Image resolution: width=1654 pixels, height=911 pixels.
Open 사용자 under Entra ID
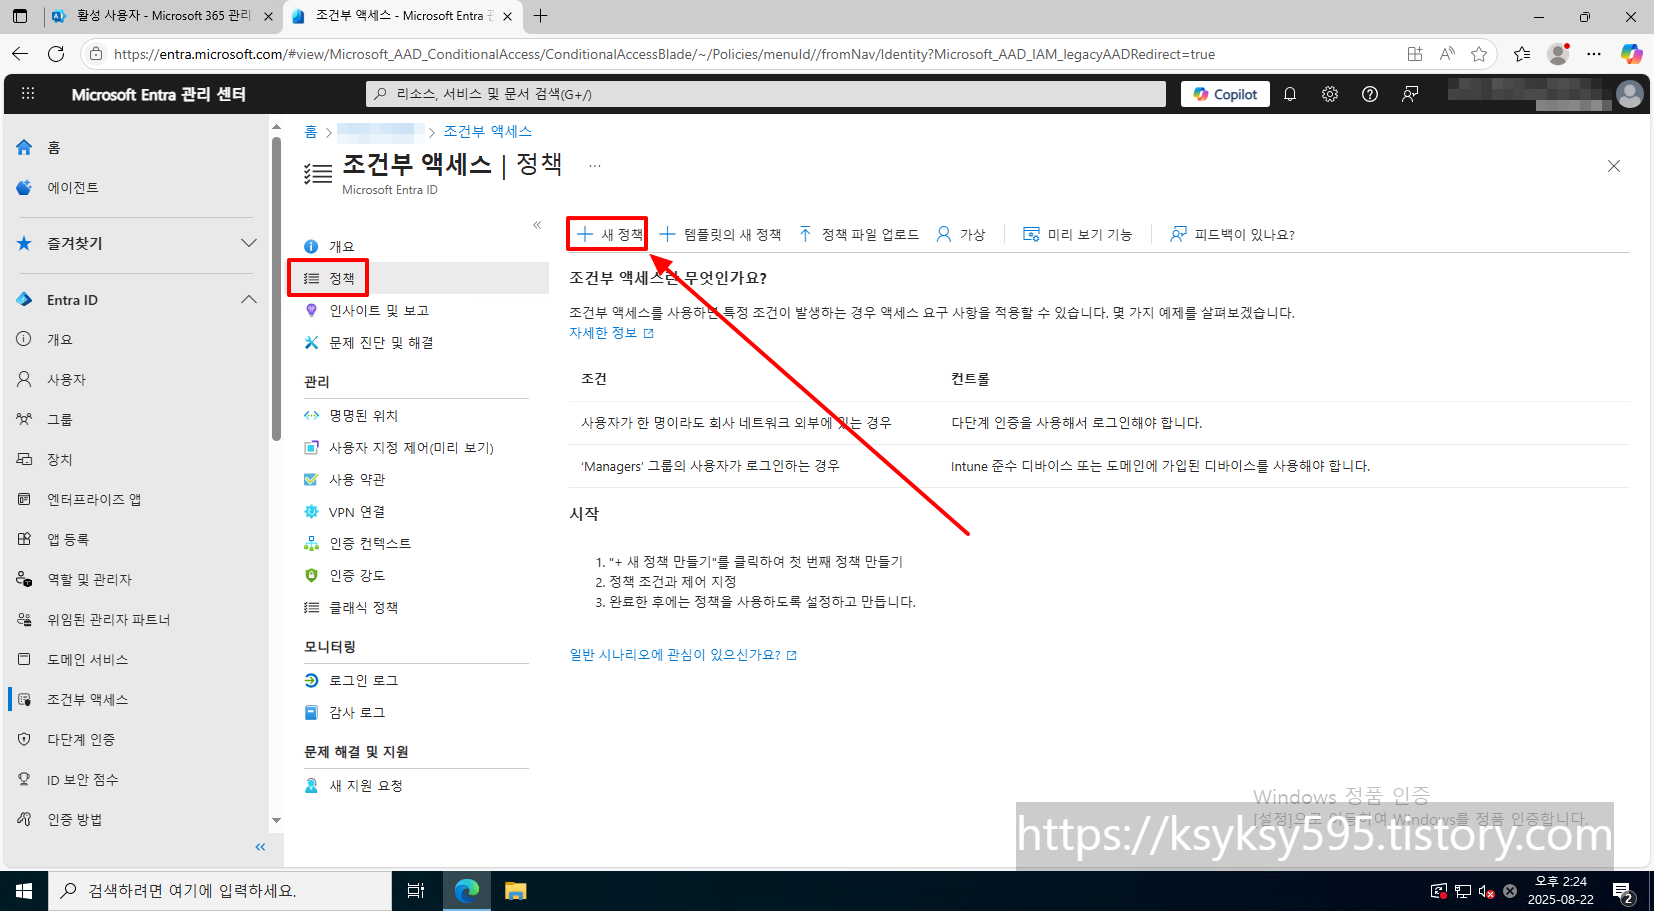[66, 379]
